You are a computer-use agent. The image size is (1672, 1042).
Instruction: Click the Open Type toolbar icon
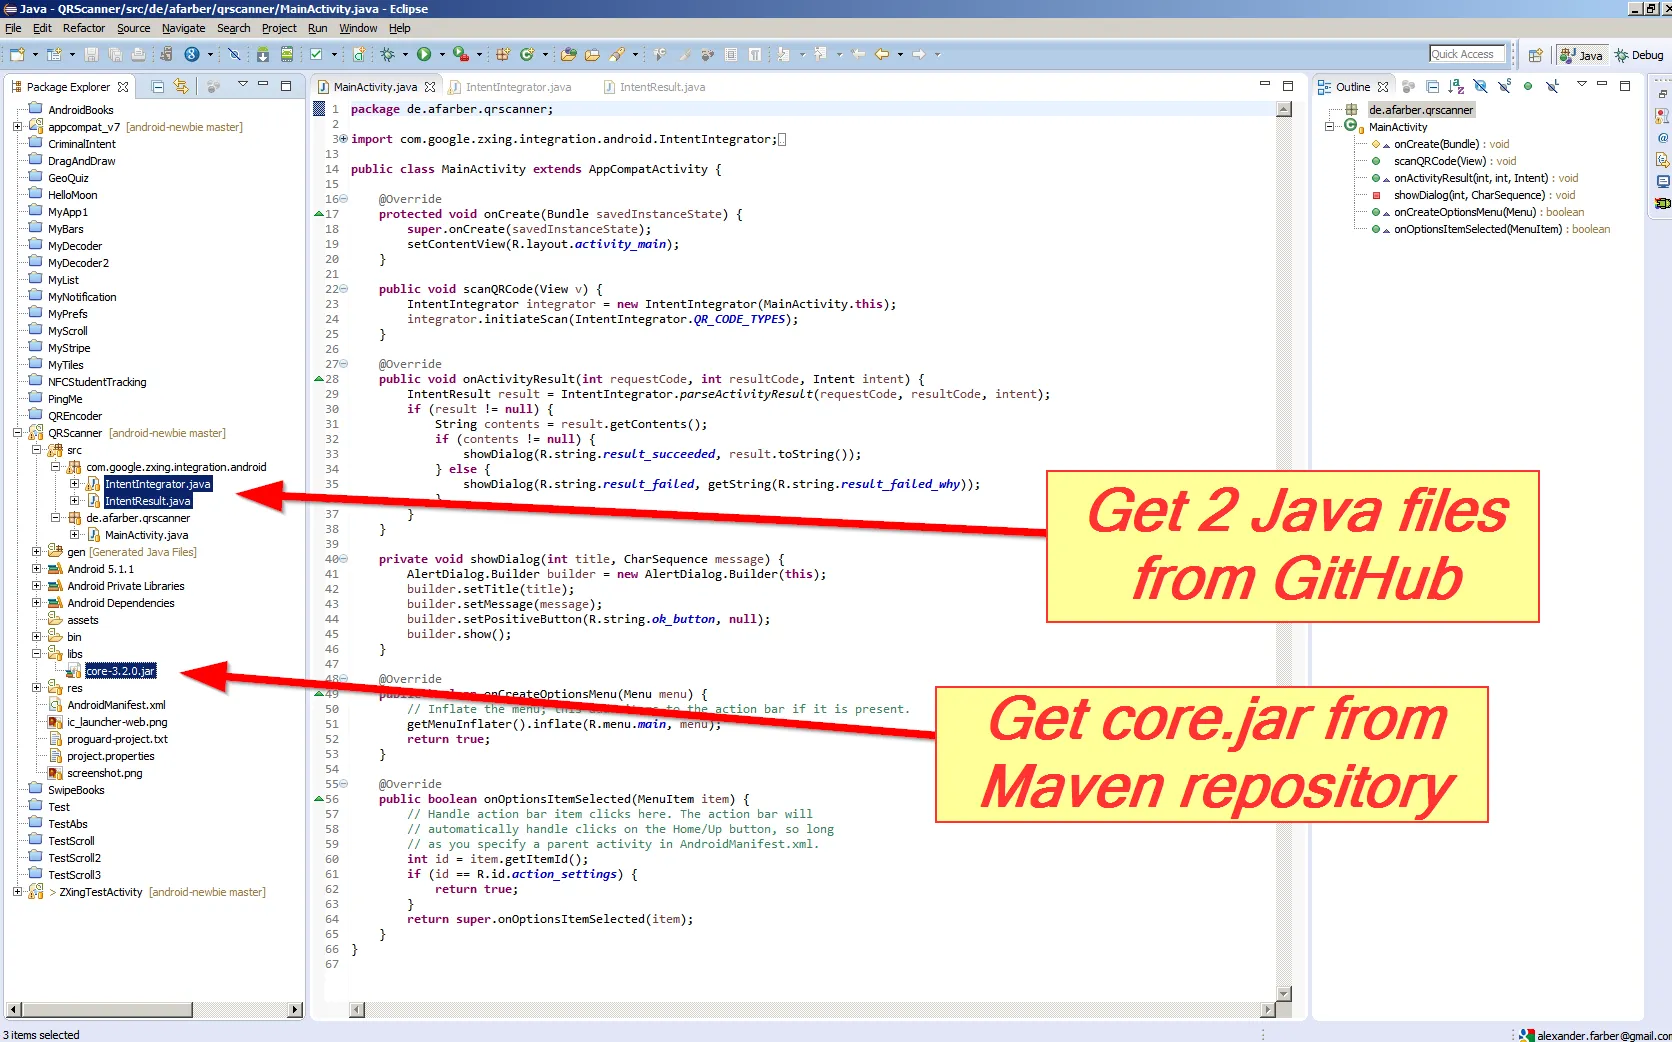tap(569, 54)
